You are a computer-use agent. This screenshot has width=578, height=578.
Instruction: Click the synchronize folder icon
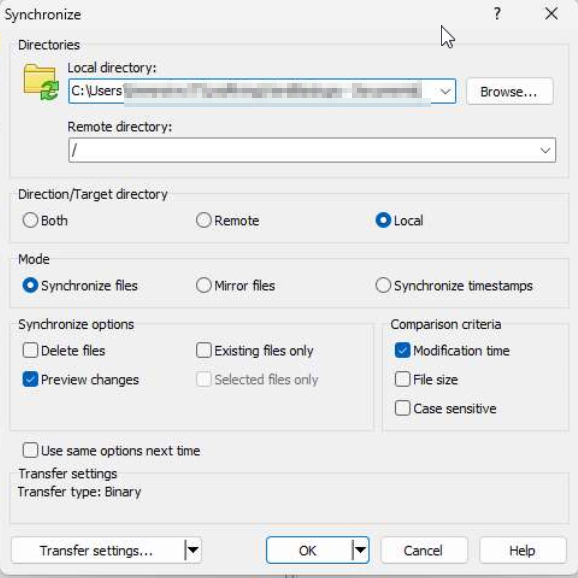point(41,82)
